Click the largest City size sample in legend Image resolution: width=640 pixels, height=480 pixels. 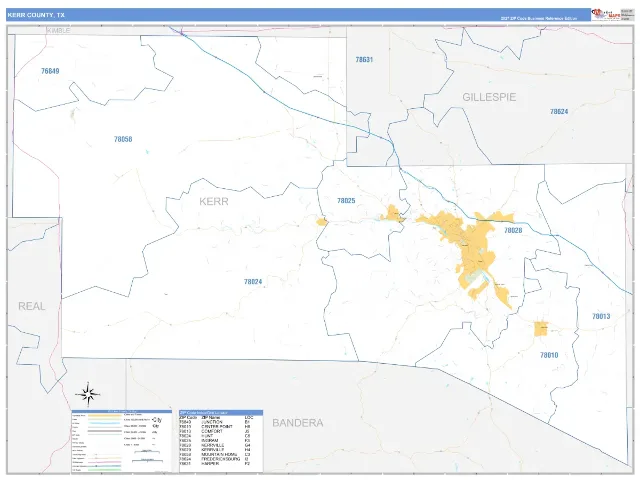coord(157,420)
